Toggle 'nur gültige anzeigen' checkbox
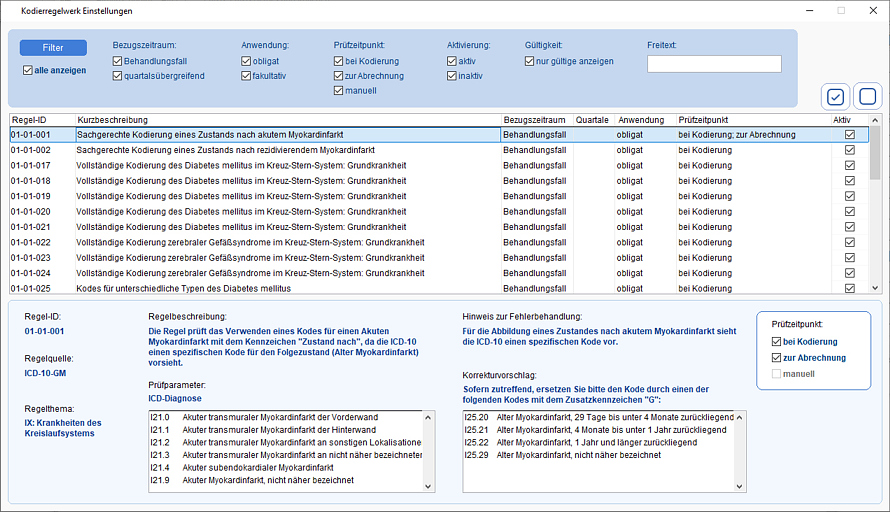The height and width of the screenshot is (512, 890). [530, 61]
